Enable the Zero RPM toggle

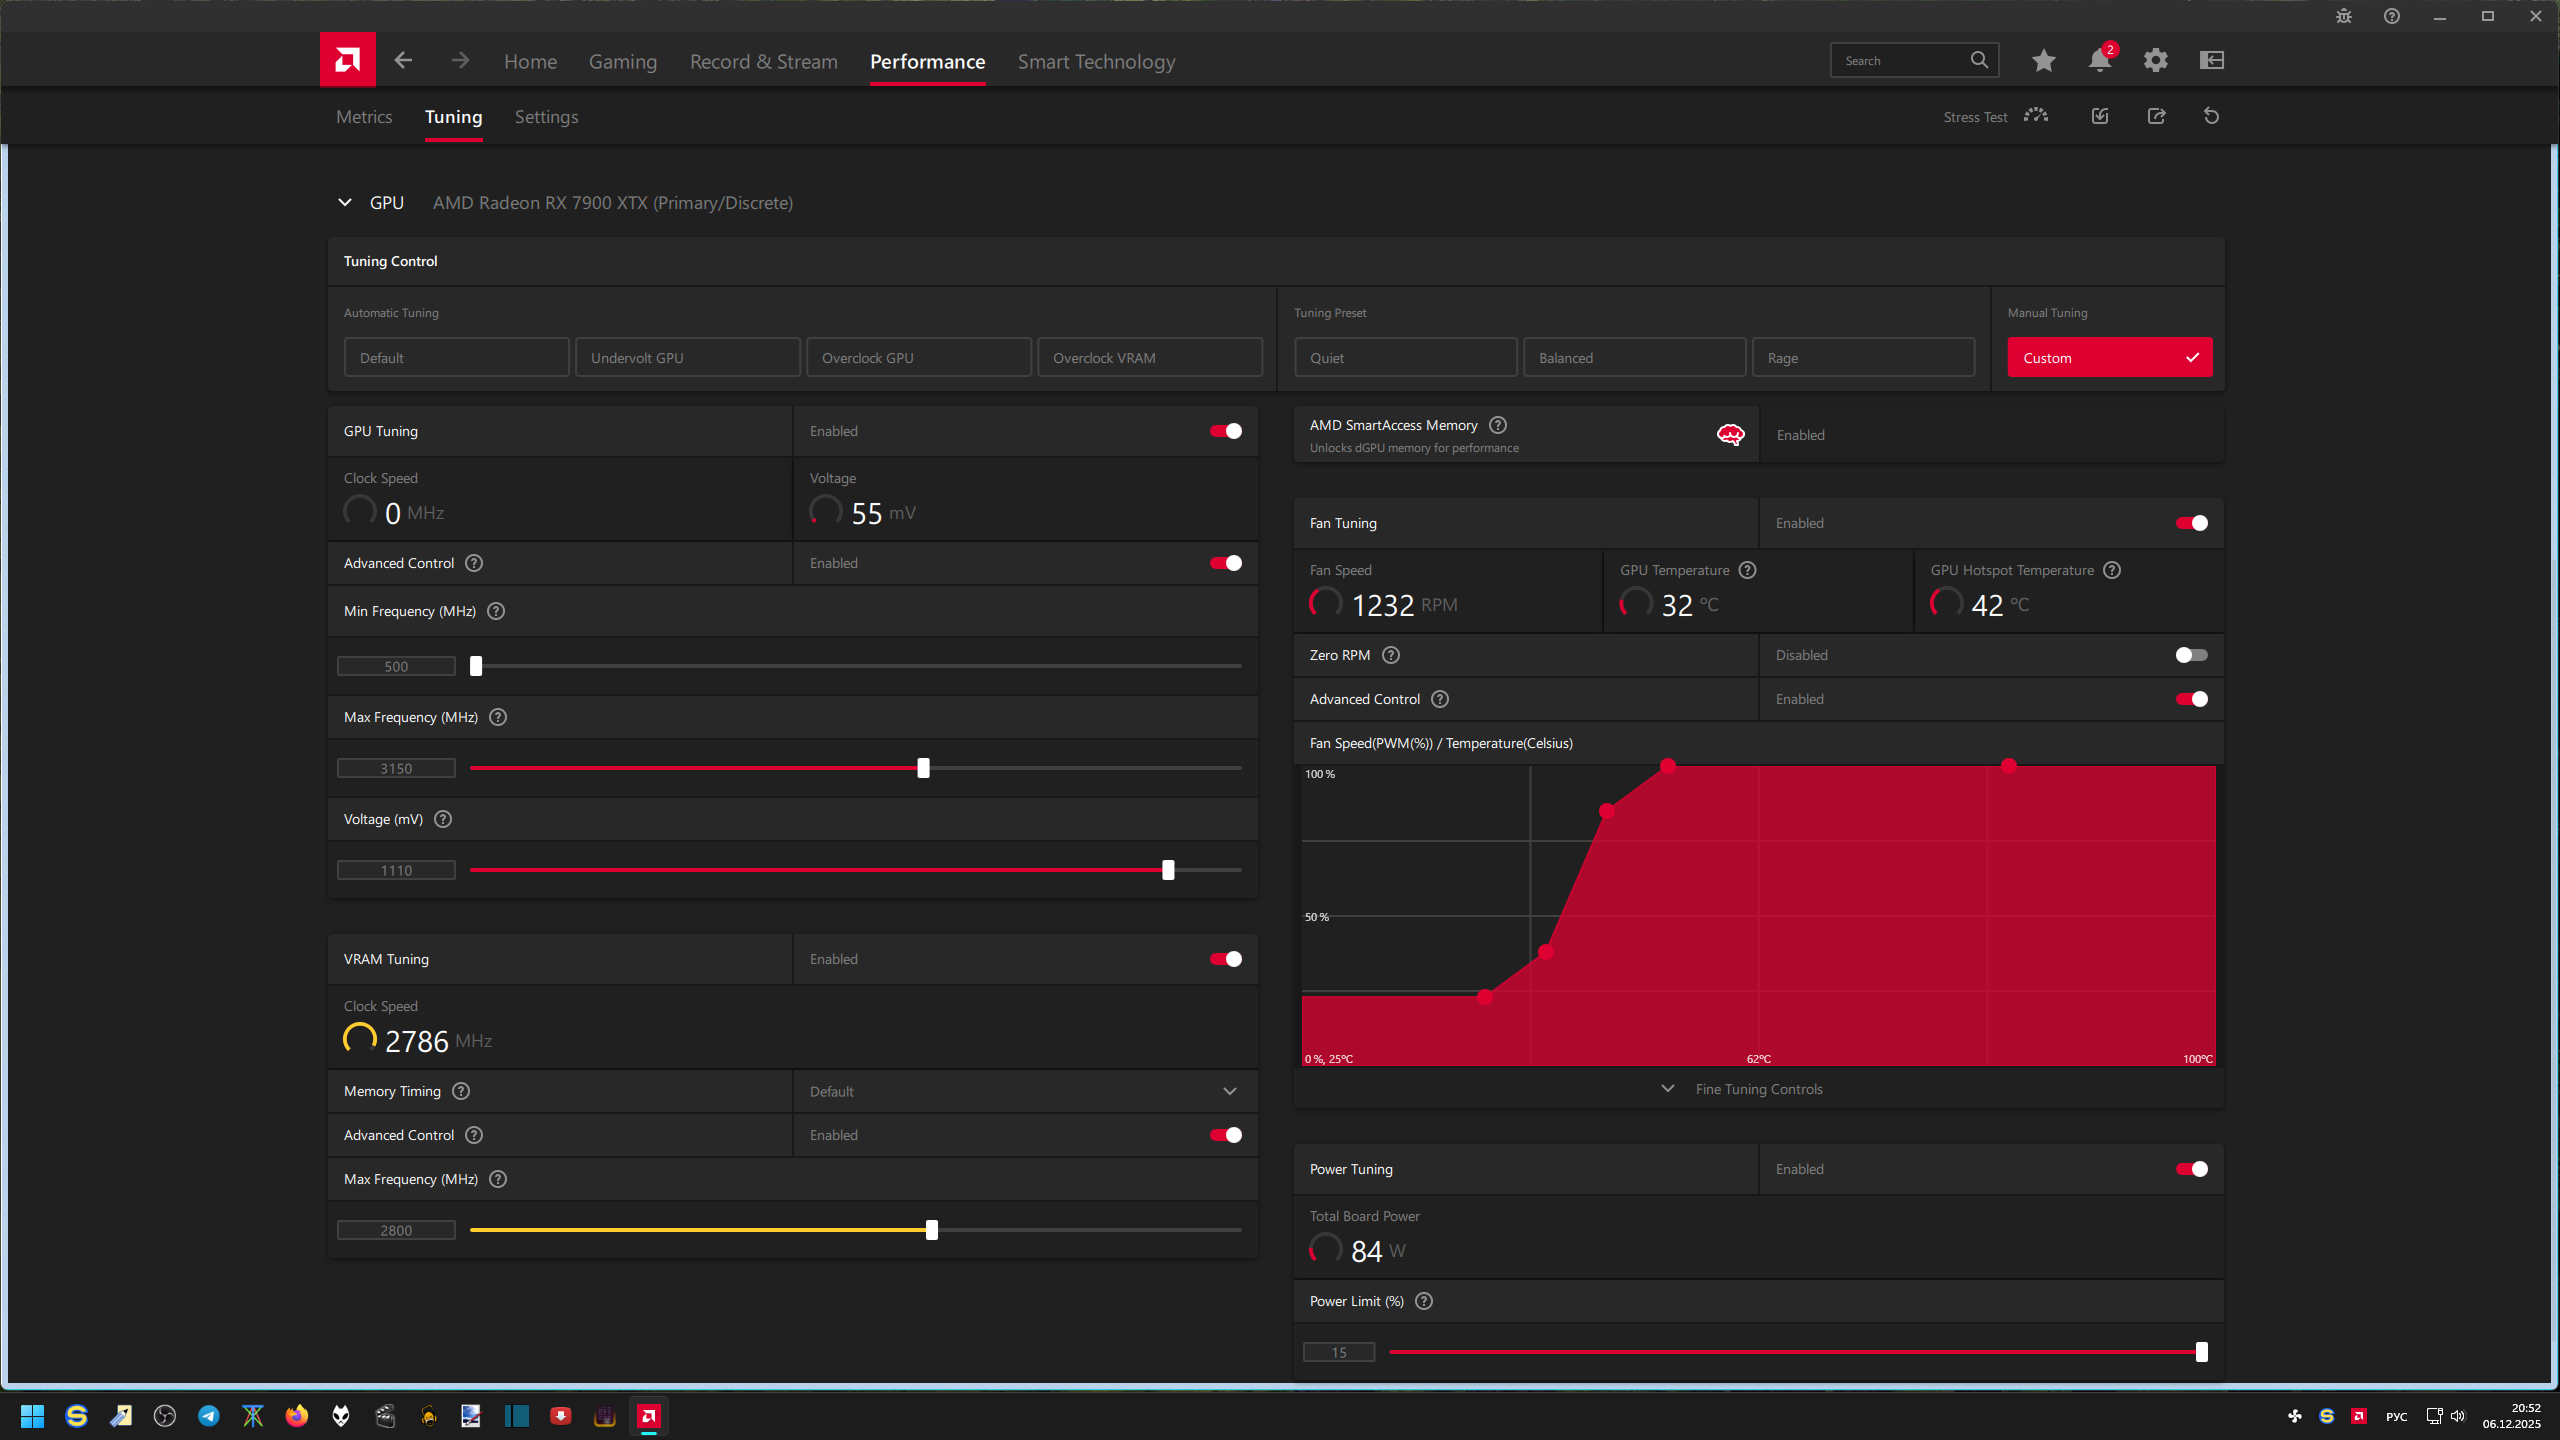[2191, 655]
